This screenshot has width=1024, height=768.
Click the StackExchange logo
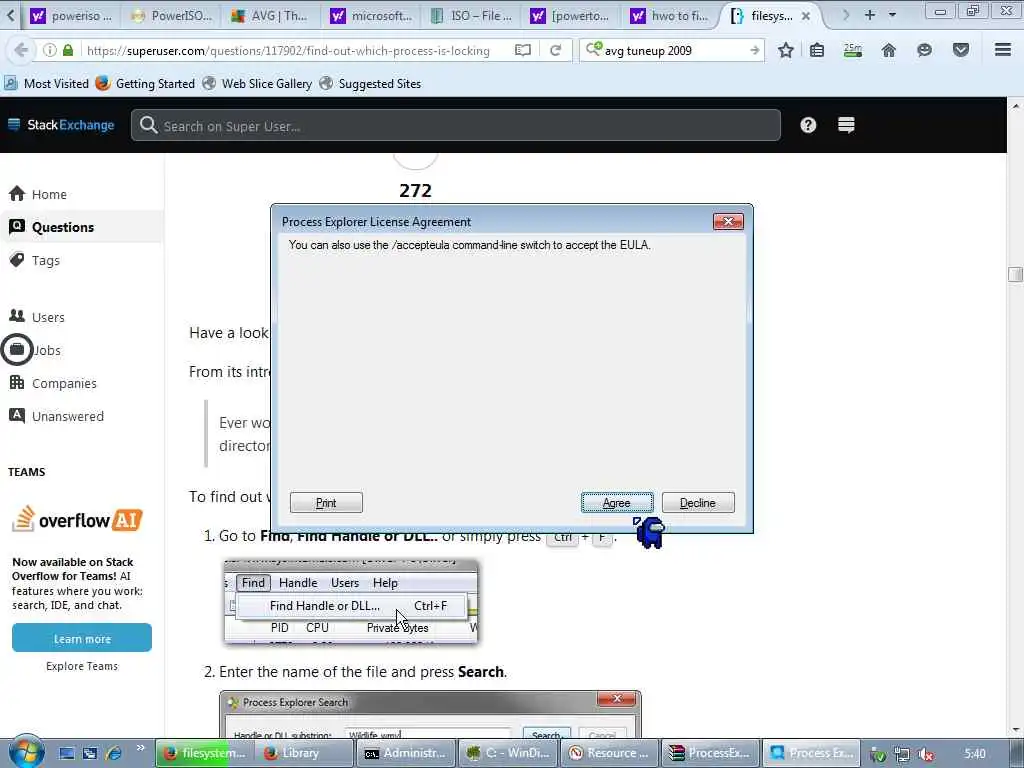(x=61, y=125)
